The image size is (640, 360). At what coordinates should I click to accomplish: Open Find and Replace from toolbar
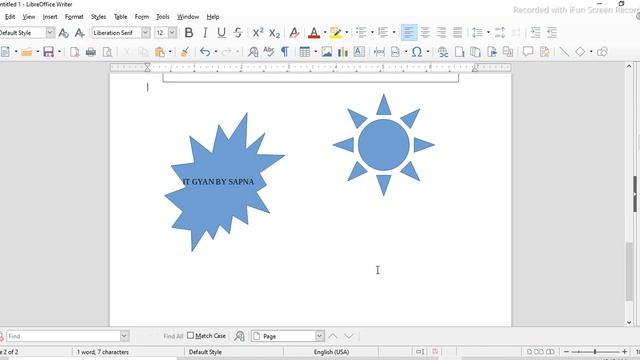[x=253, y=52]
